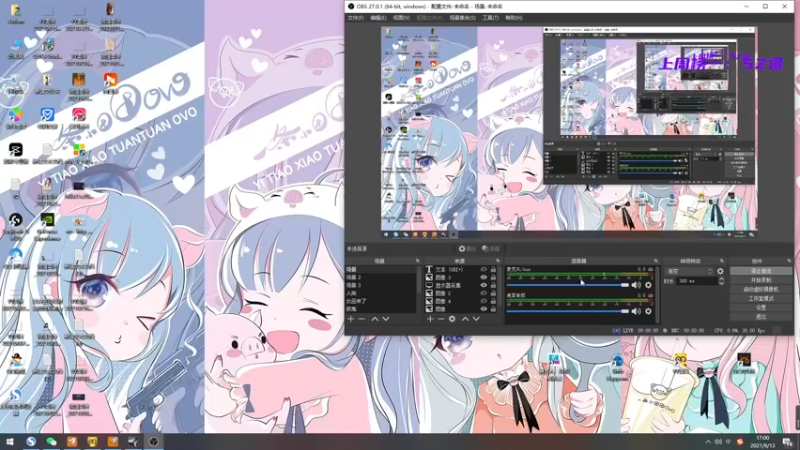Click the system tray volume icon
Image resolution: width=800 pixels, height=450 pixels.
point(718,442)
